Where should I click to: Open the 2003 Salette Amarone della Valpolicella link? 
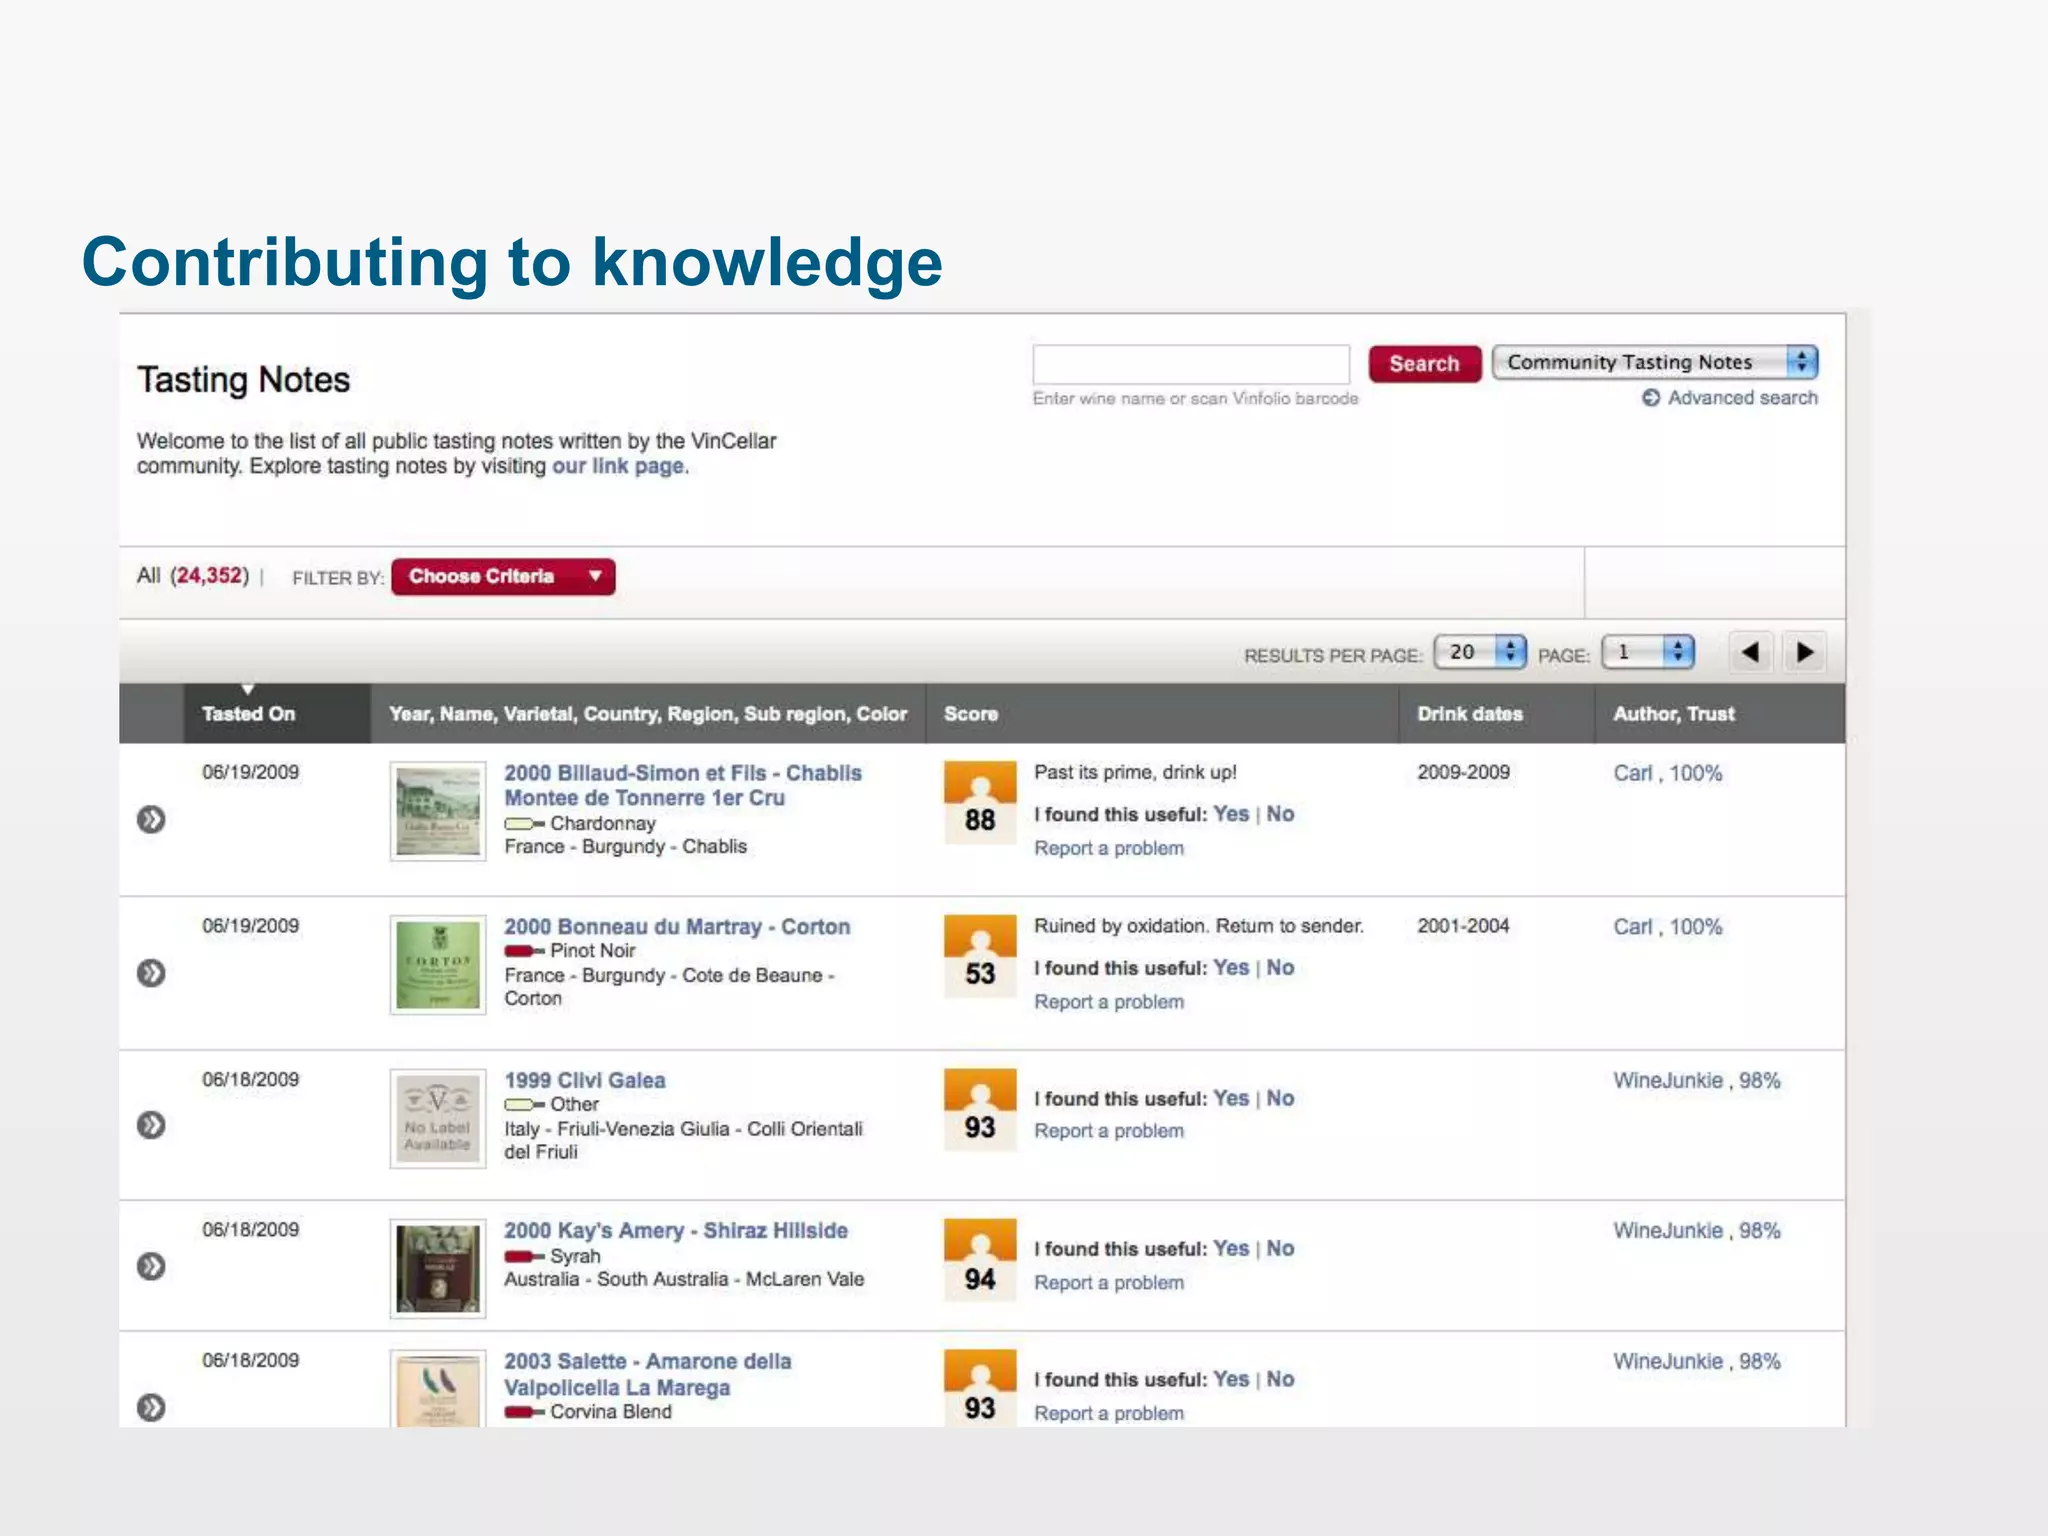648,1374
